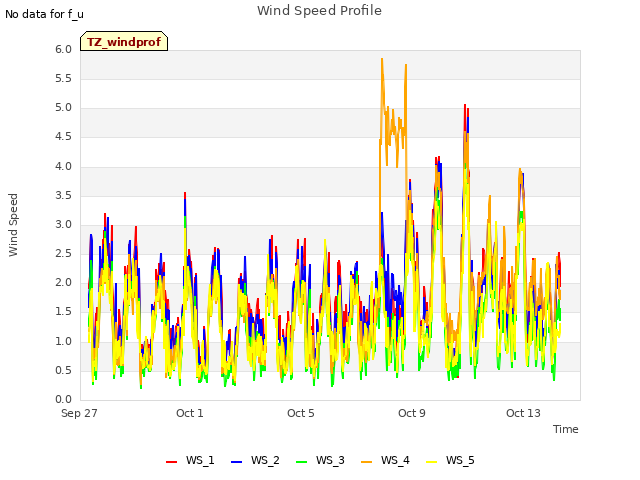640x480 pixels.
Task: Click the 1.0 y-axis tick label
Action: click(63, 342)
